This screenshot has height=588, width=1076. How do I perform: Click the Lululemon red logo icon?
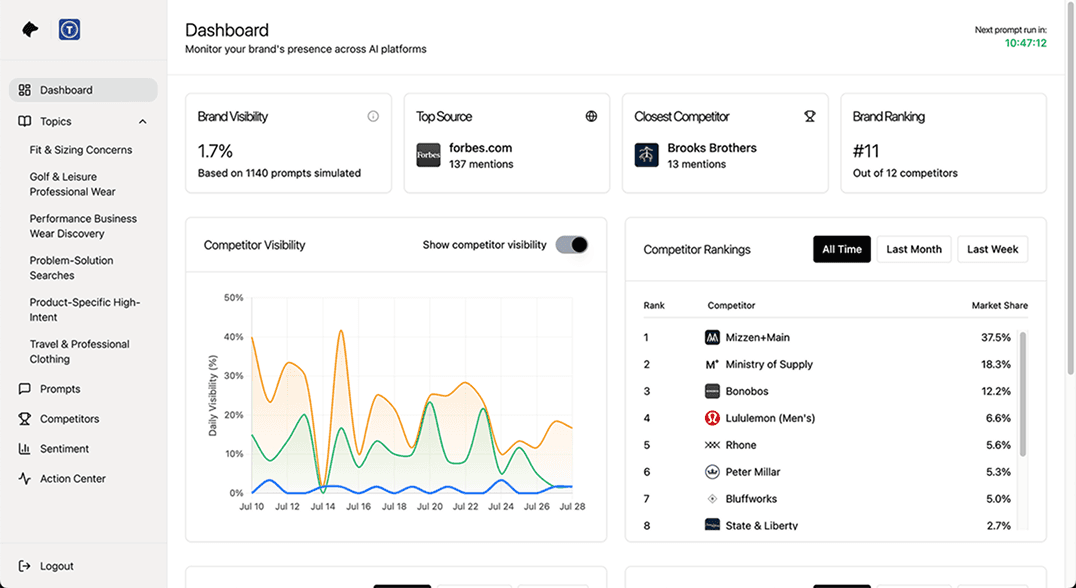click(712, 418)
